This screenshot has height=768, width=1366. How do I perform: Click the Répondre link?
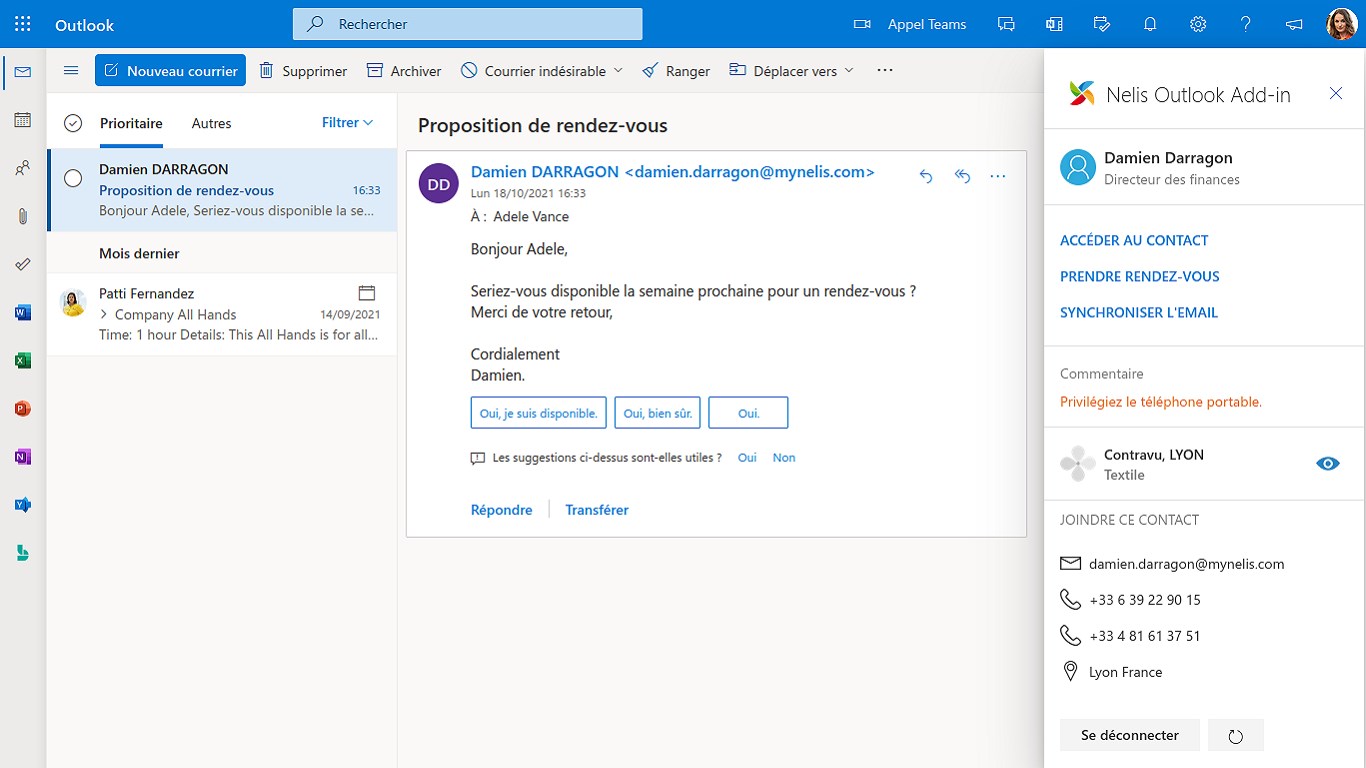coord(502,510)
